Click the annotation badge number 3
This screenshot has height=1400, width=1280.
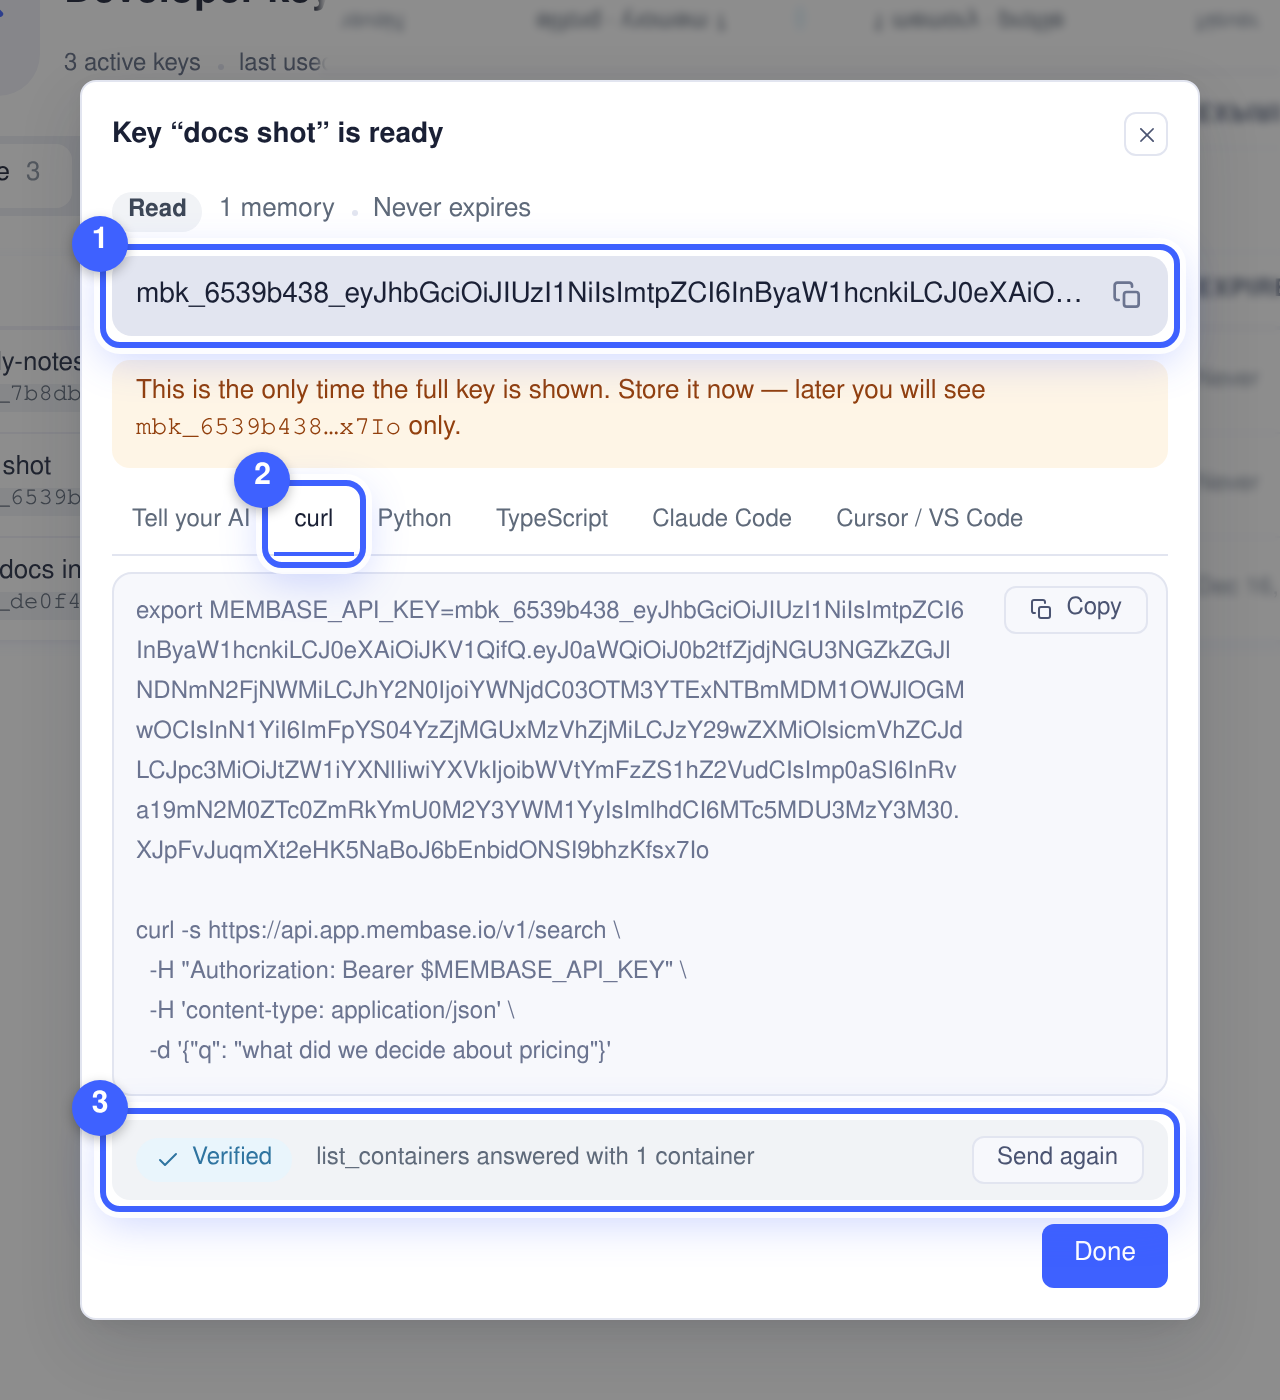point(100,1106)
